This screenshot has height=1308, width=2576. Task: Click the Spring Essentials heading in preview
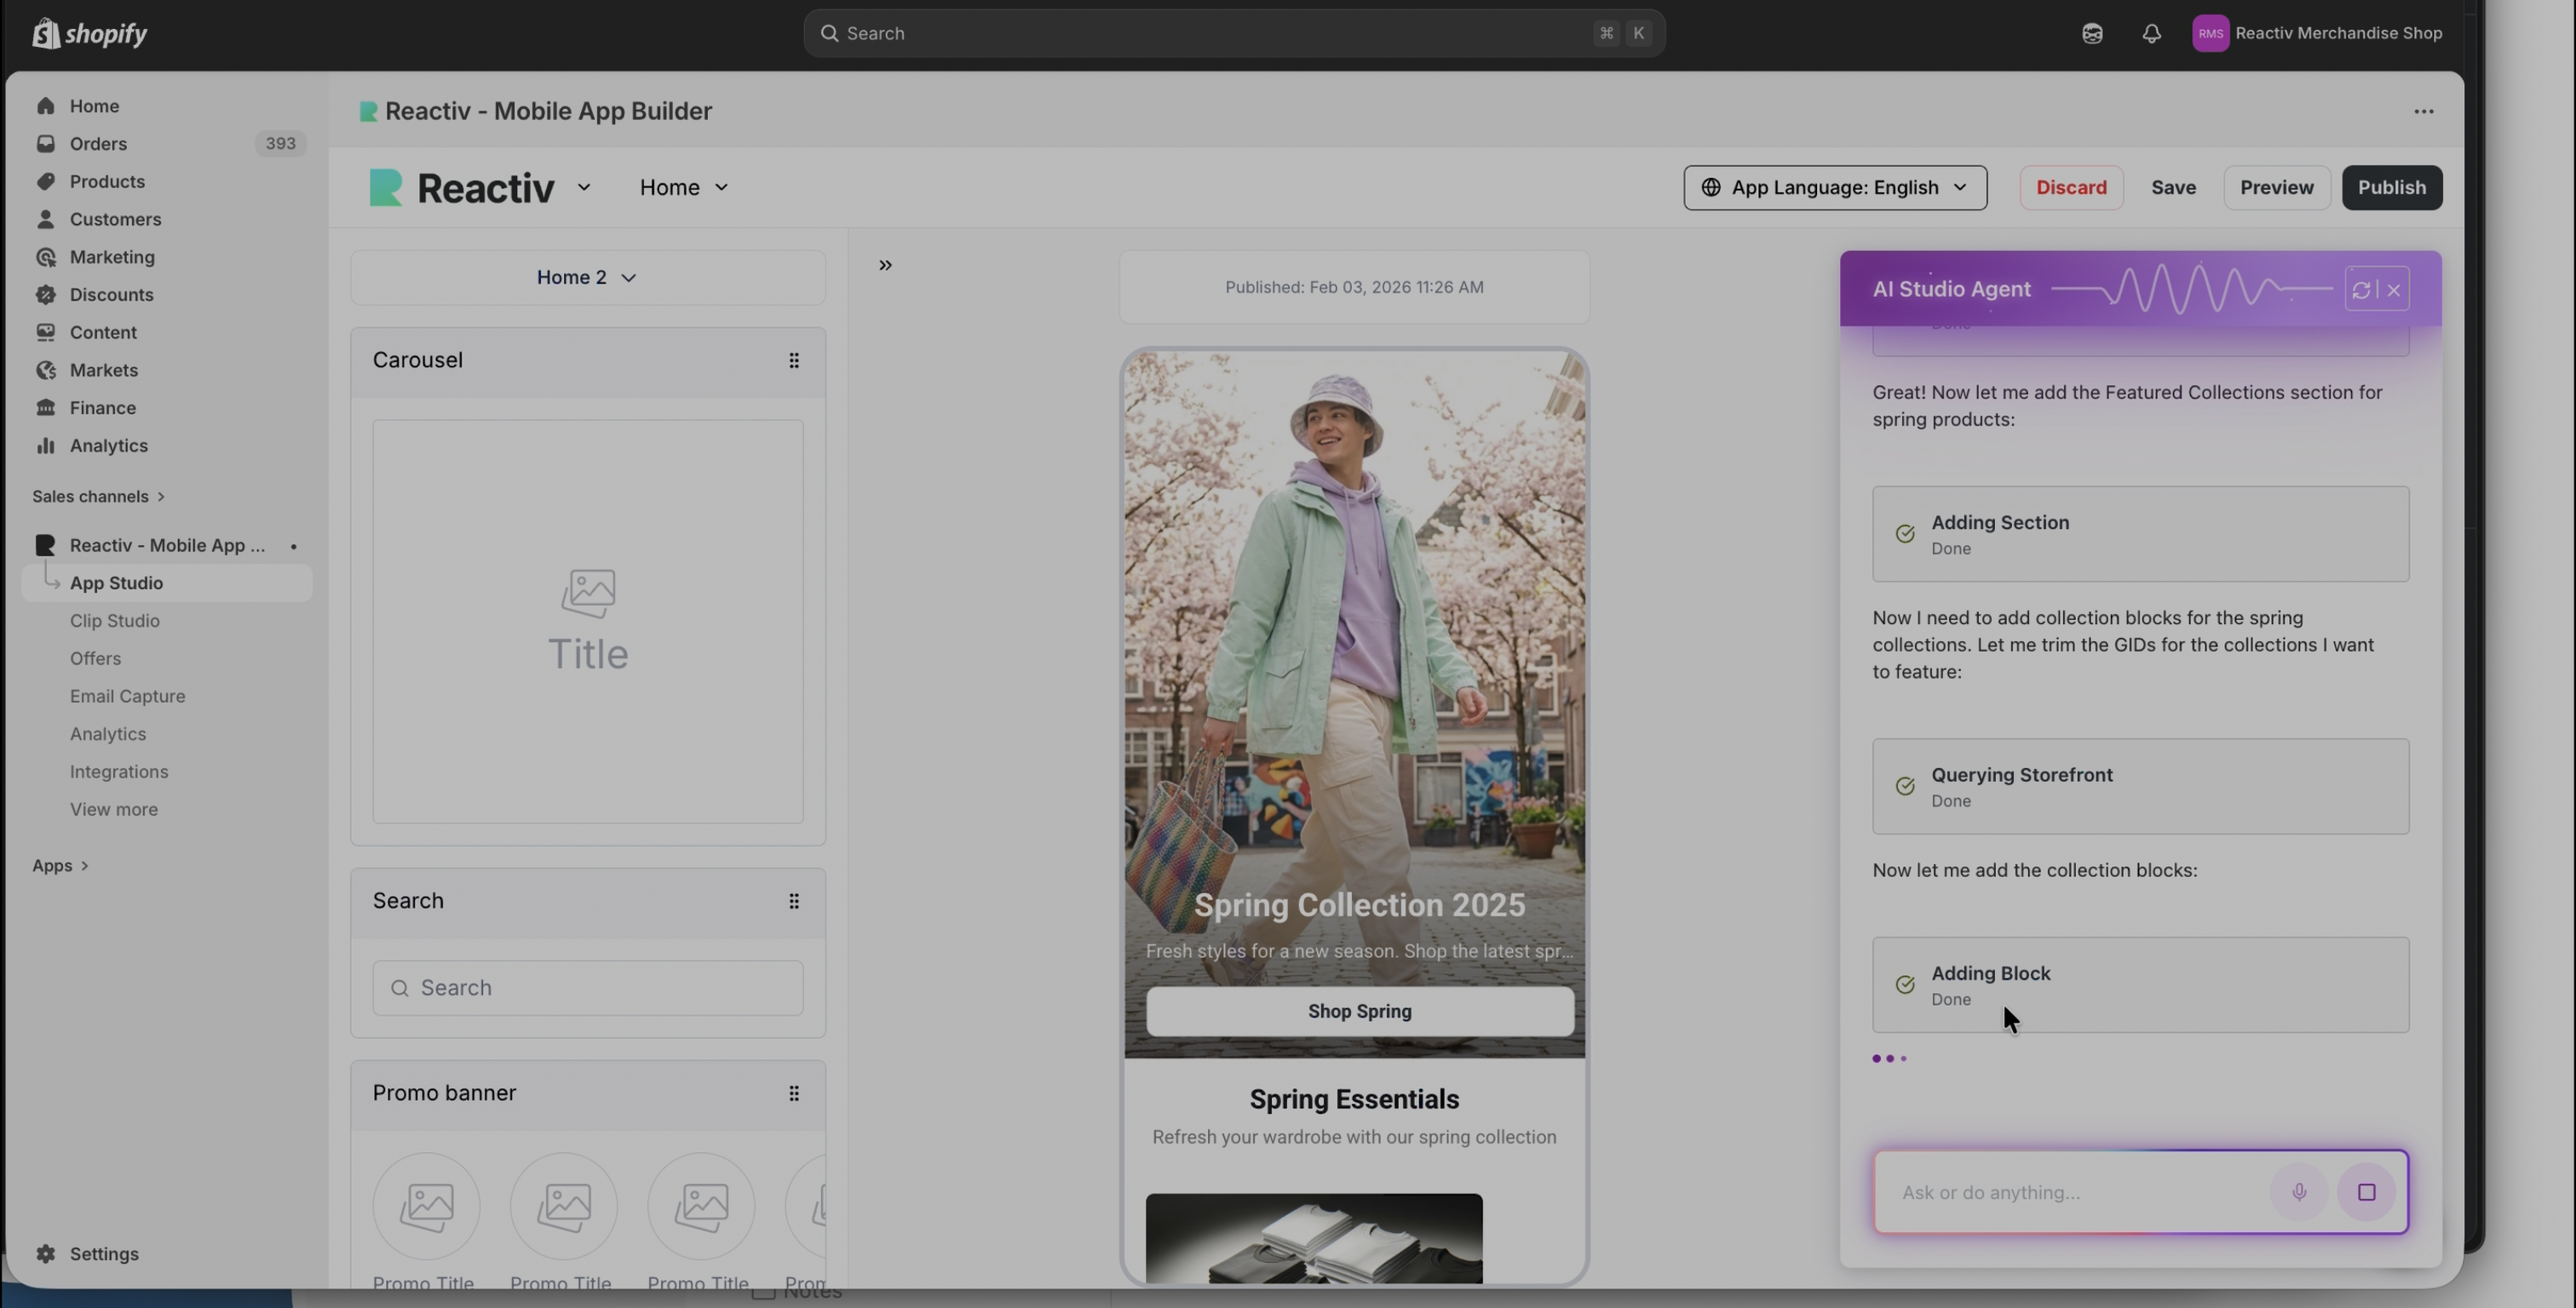pyautogui.click(x=1354, y=1099)
